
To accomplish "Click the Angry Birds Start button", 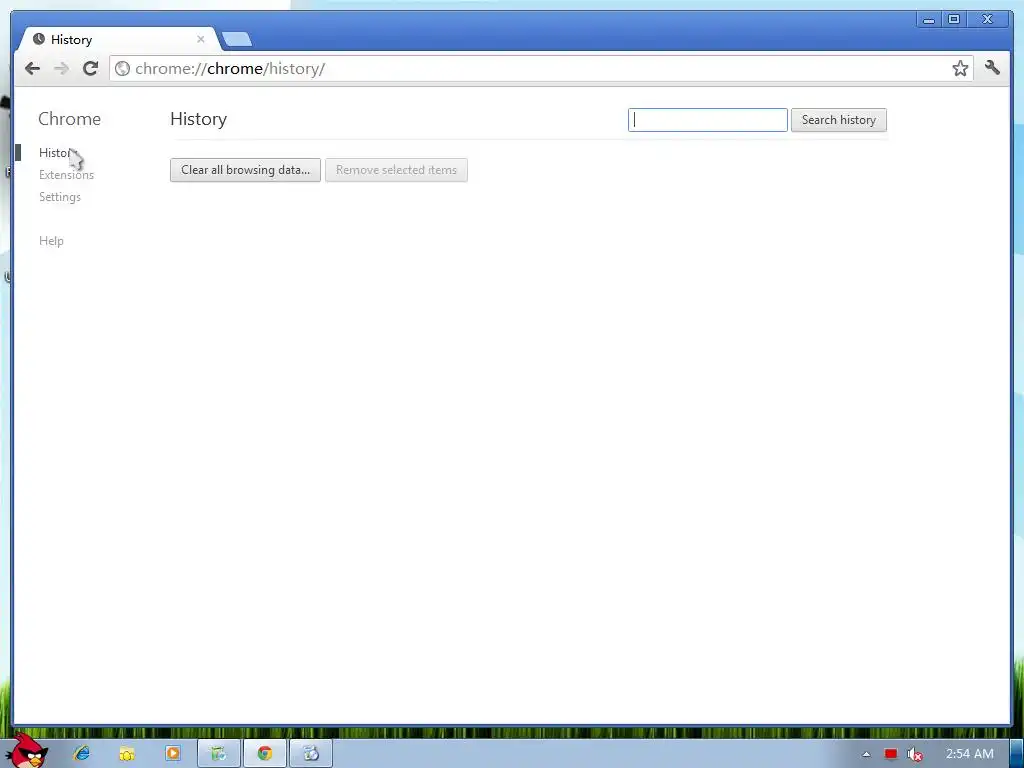I will point(27,751).
